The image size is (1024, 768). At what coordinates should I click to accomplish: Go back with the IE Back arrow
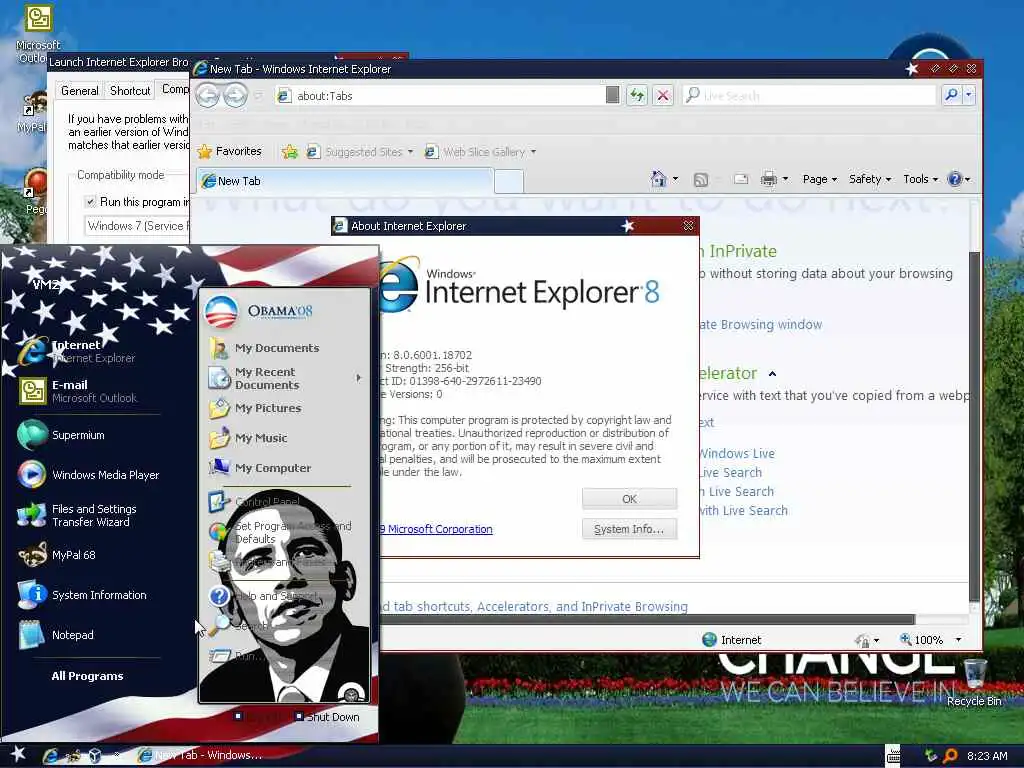[208, 95]
